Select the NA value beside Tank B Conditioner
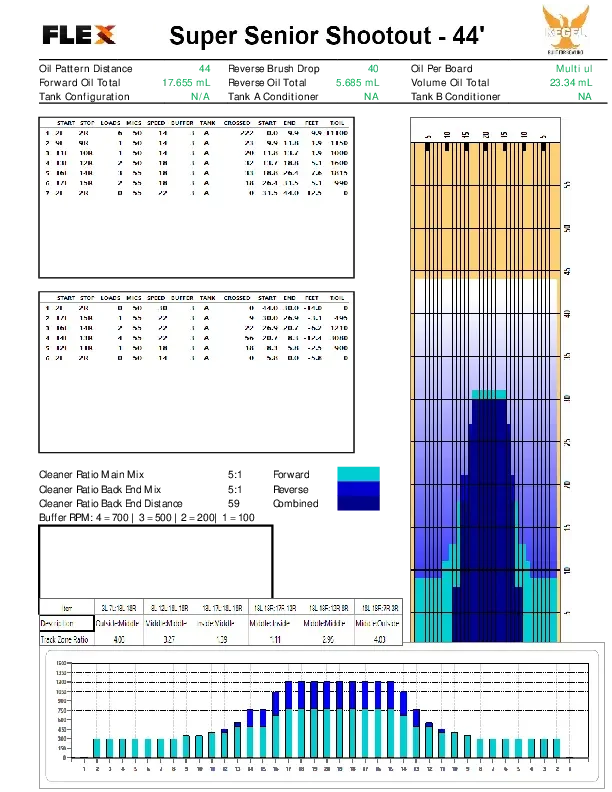This screenshot has width=612, height=792. tap(585, 96)
